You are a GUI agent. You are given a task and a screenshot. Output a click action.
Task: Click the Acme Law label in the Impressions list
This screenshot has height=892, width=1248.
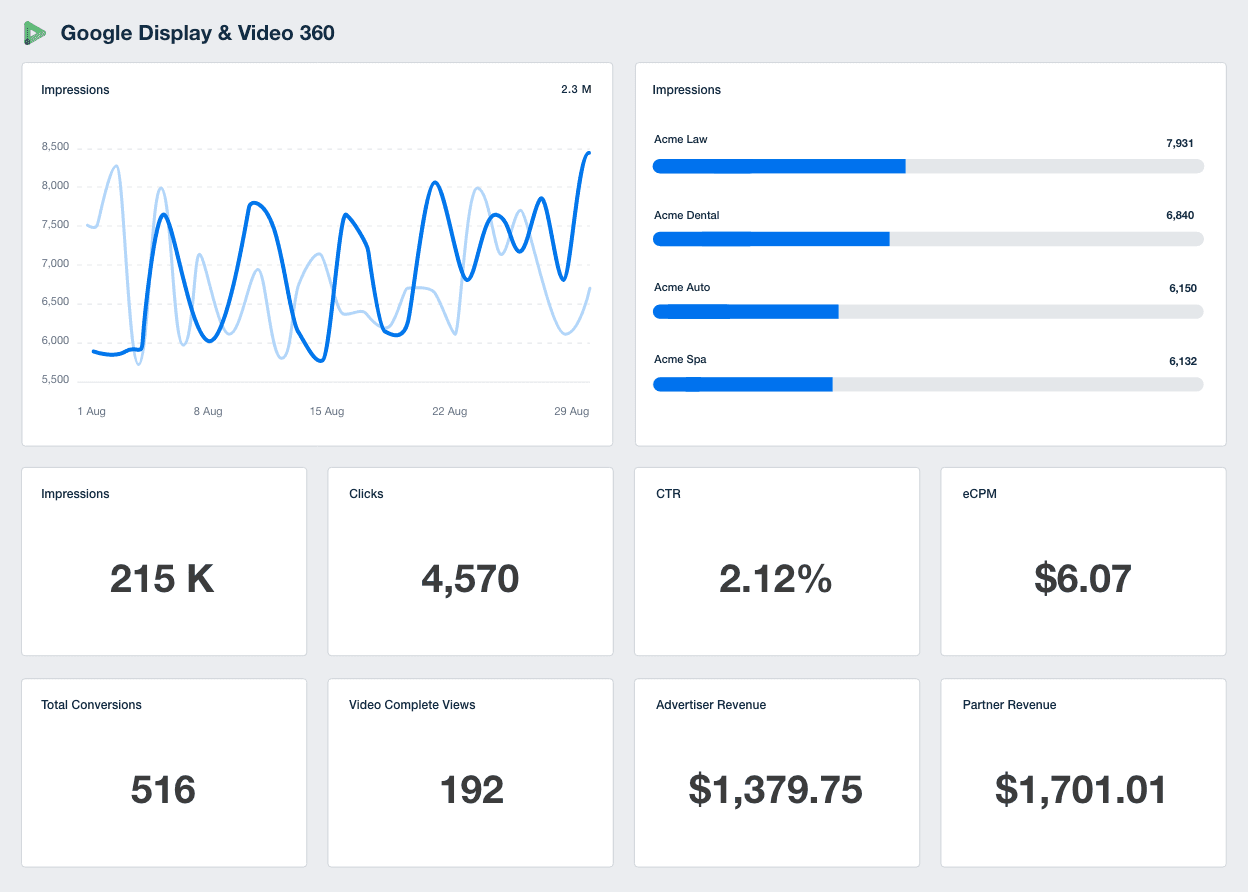[x=680, y=139]
